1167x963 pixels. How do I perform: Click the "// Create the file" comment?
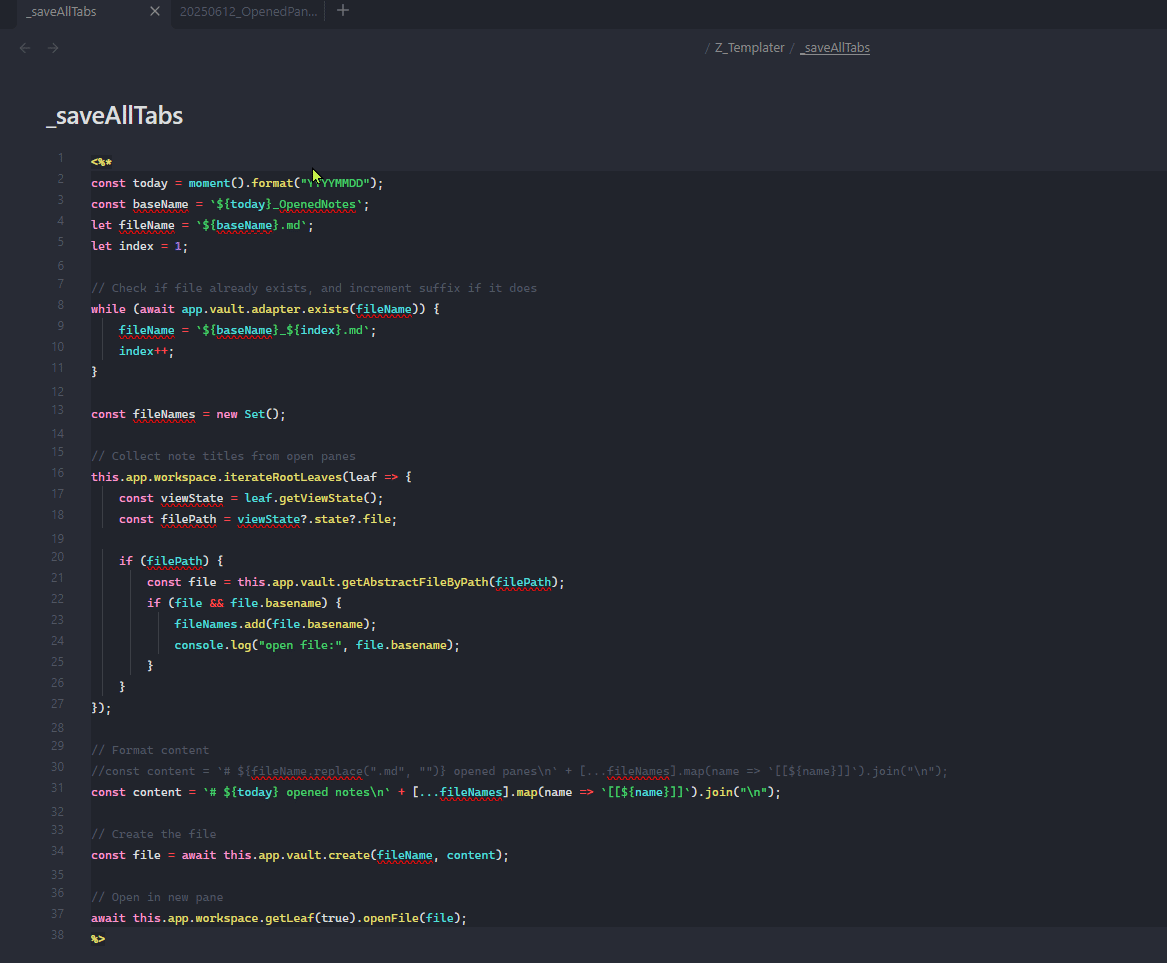153,834
